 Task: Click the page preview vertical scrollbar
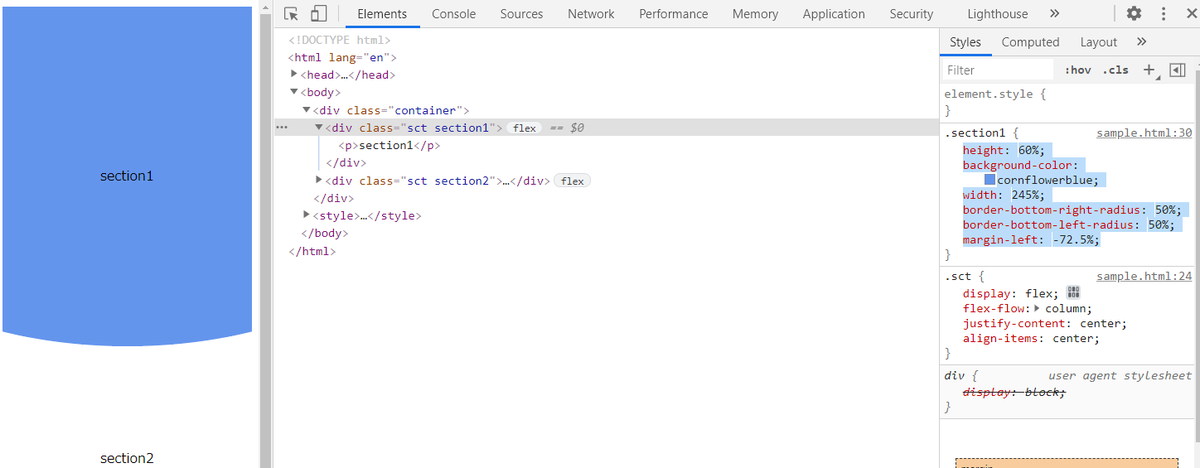coord(265,234)
